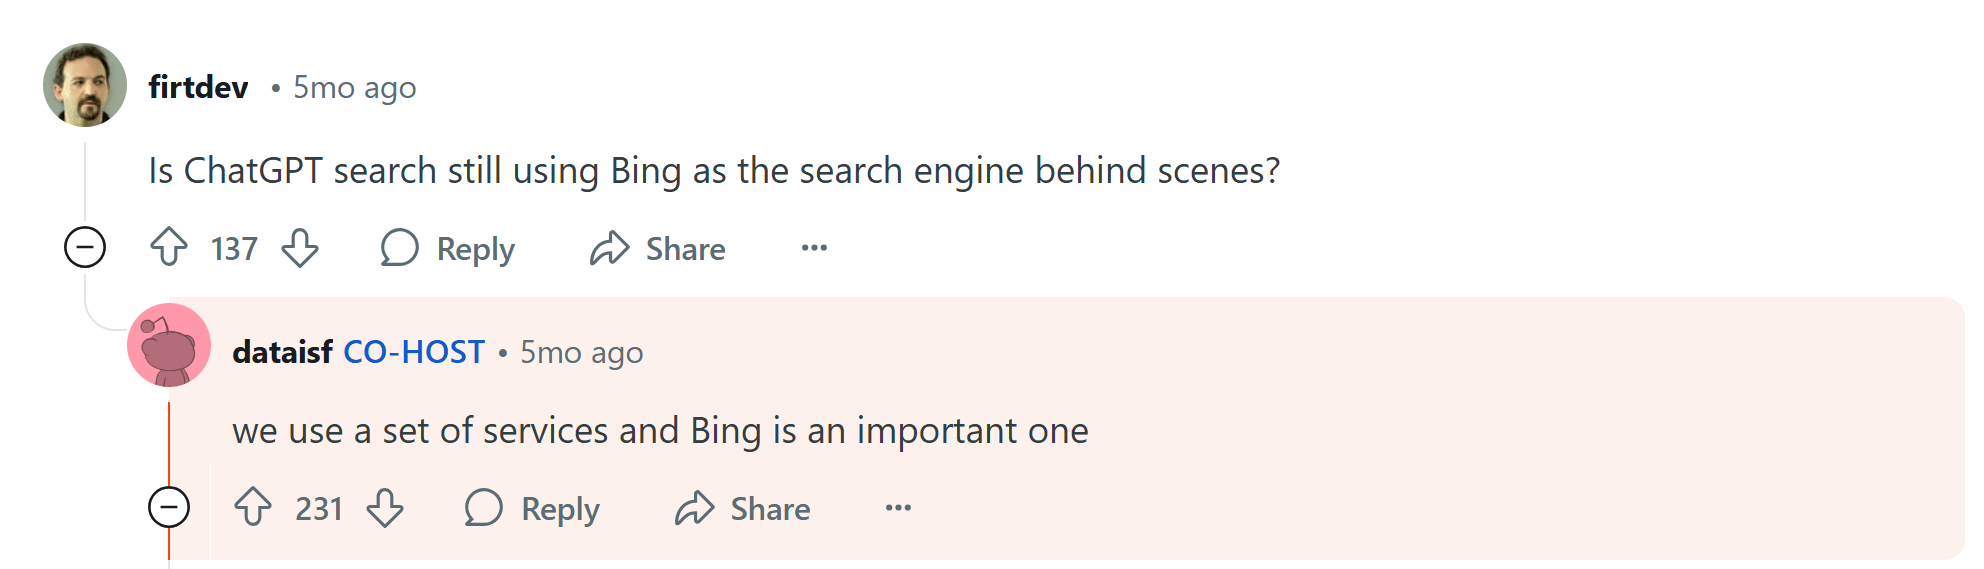Click the Share label under dataisf's reply
1984x569 pixels.
tap(770, 508)
